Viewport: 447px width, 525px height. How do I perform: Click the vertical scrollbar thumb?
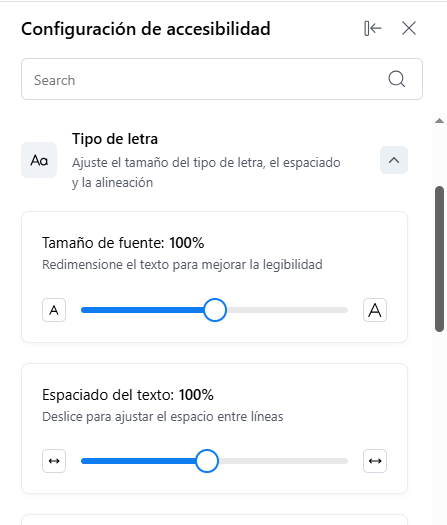[x=439, y=259]
